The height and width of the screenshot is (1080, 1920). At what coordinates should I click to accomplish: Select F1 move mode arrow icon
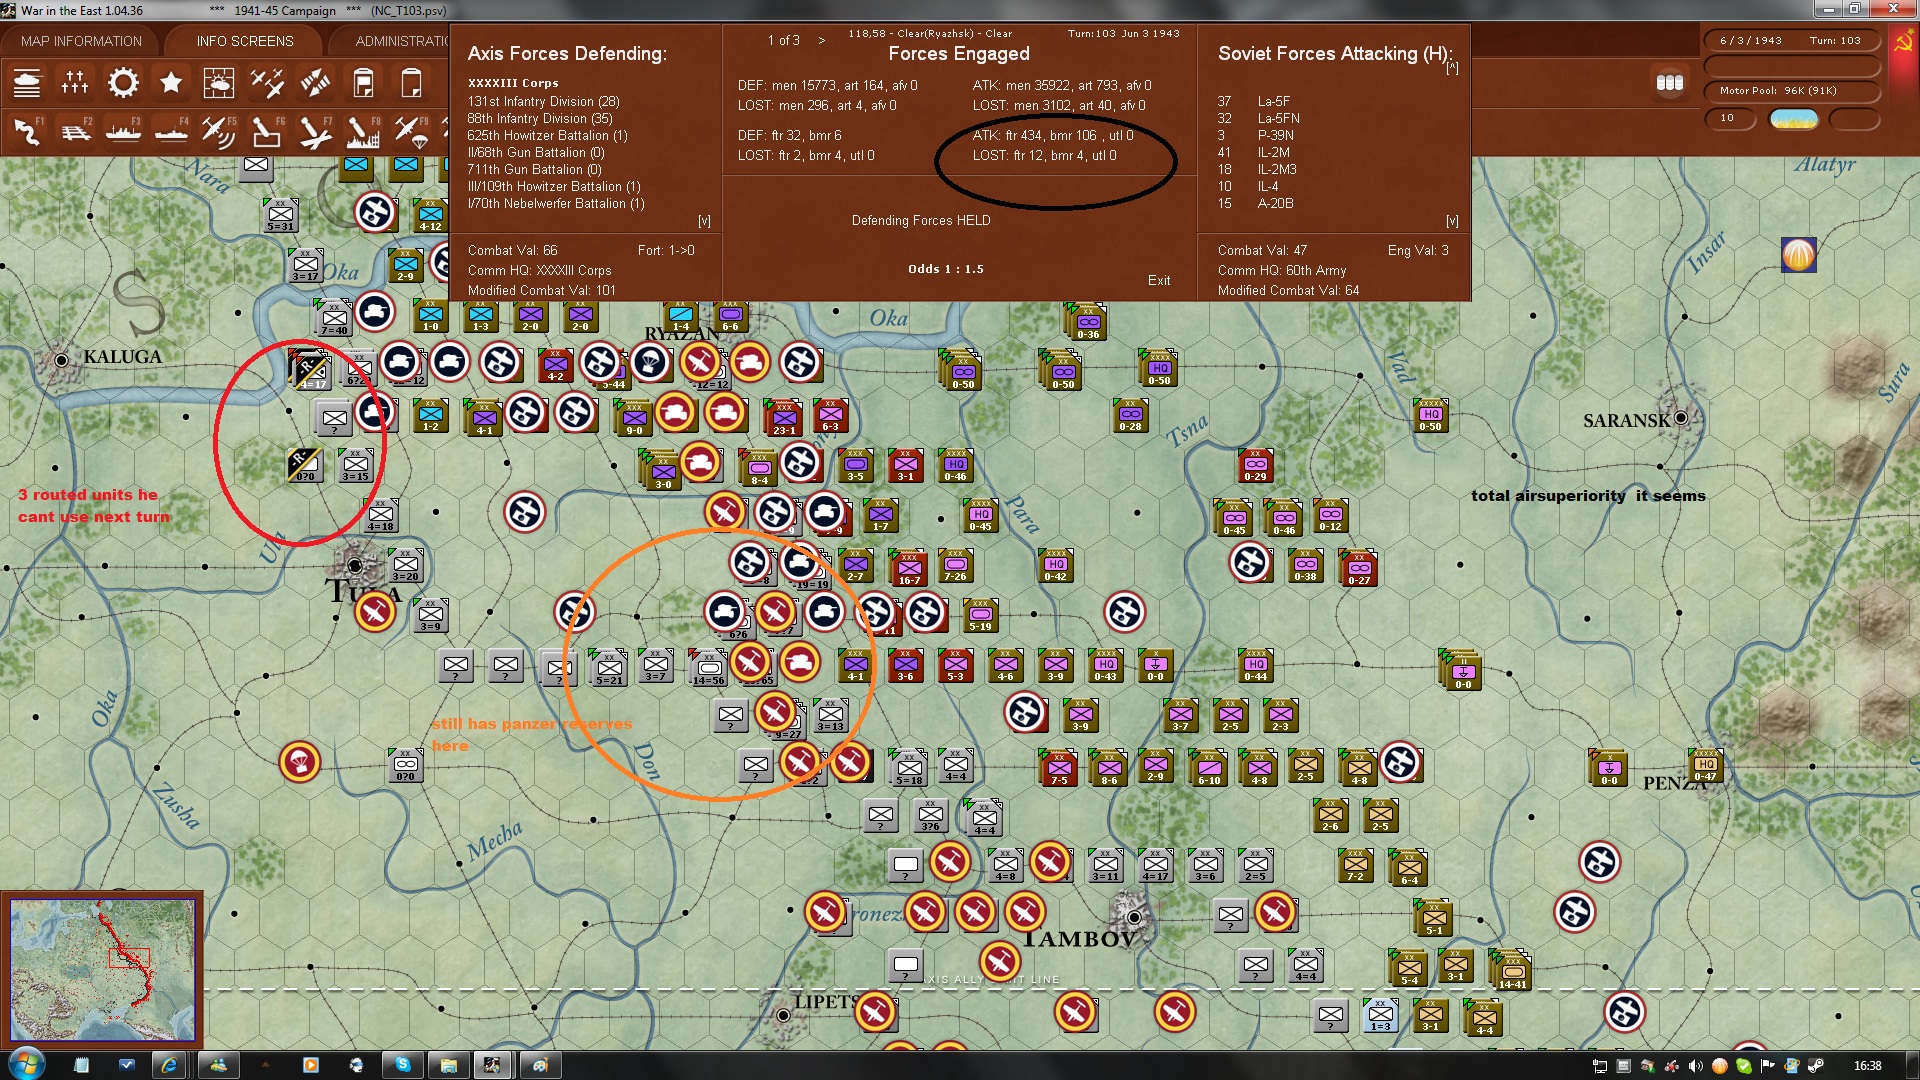click(x=27, y=131)
